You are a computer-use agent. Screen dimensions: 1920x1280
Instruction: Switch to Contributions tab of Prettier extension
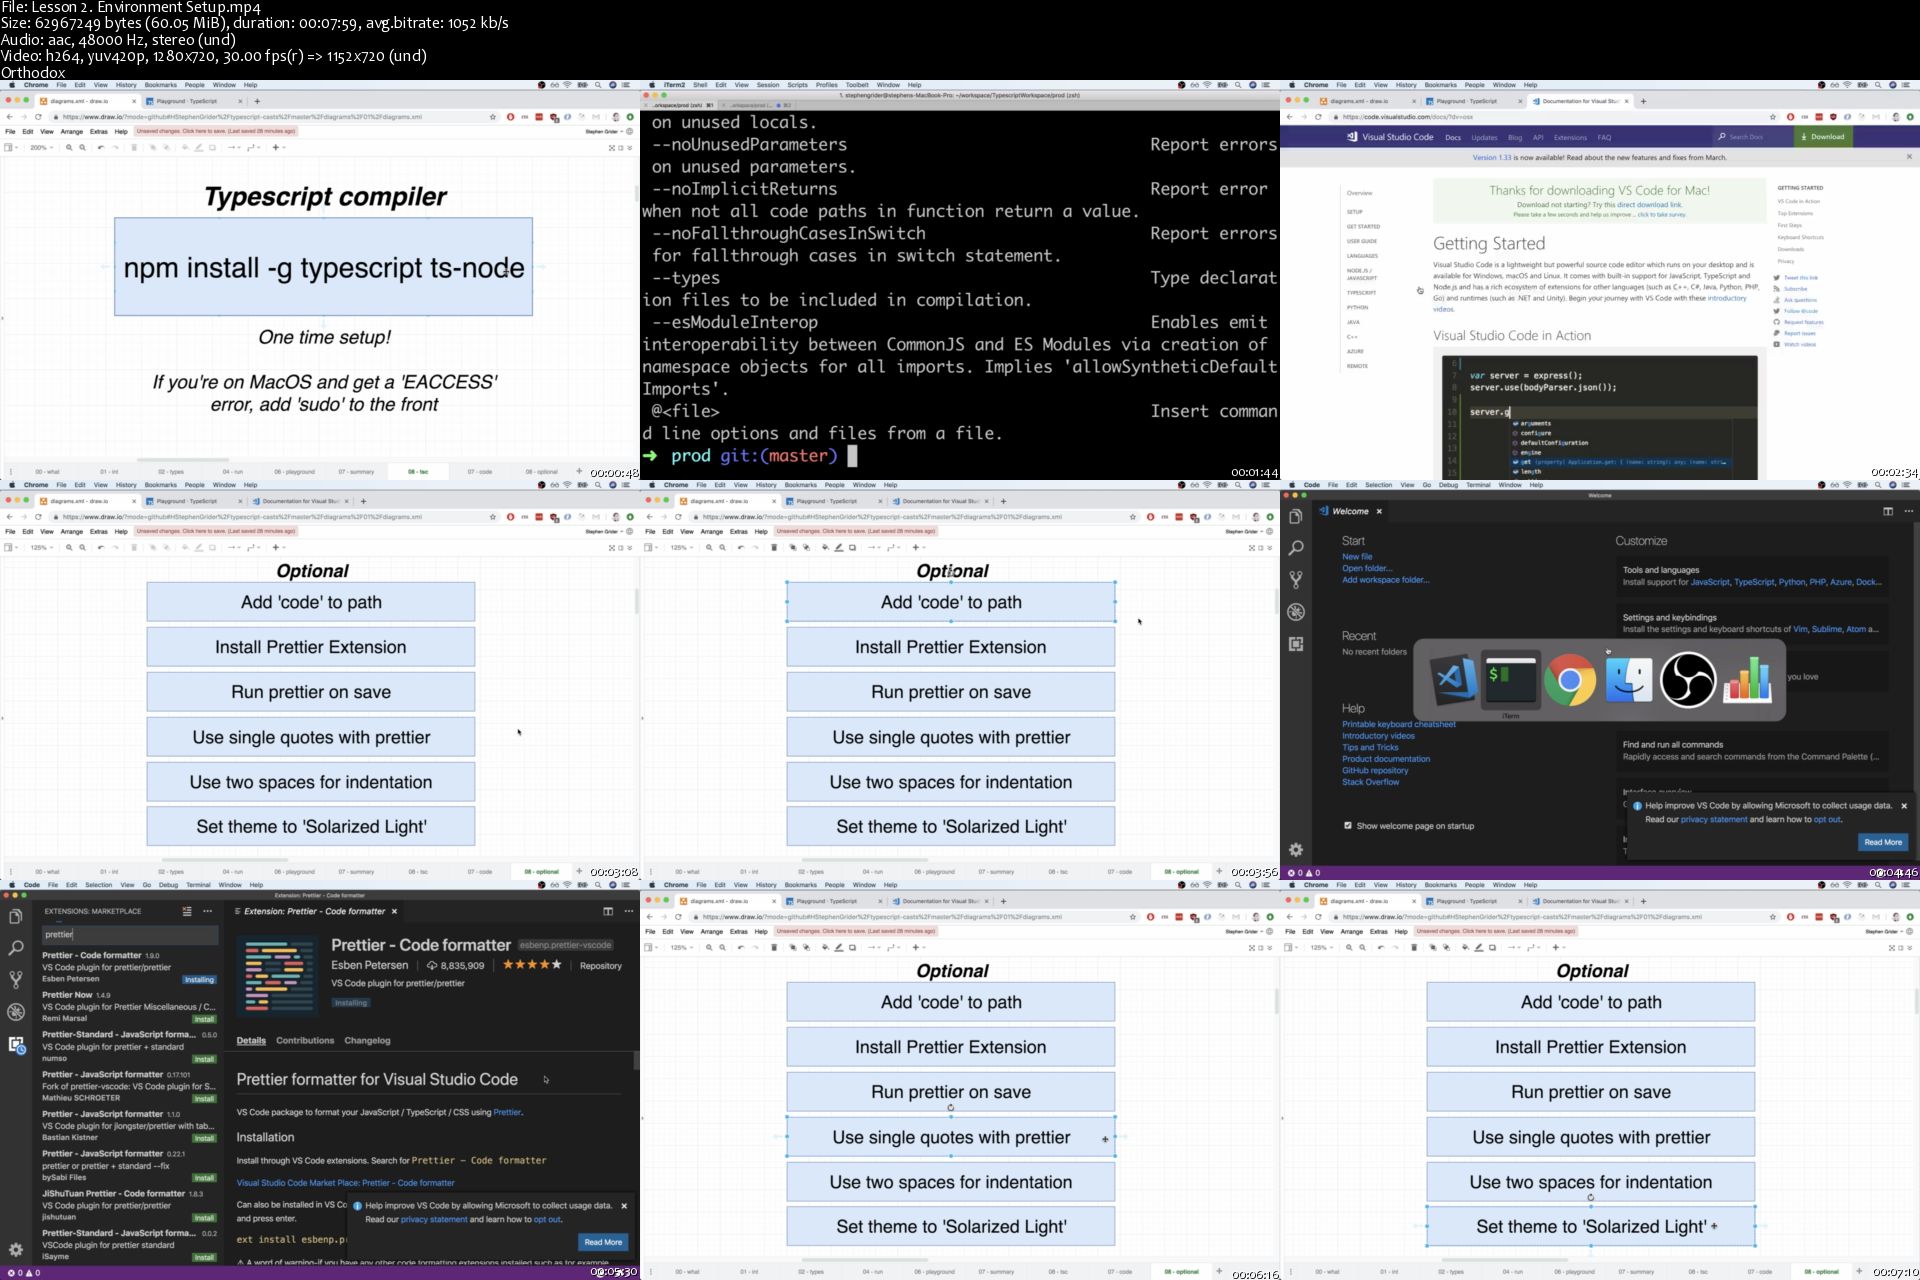[305, 1040]
